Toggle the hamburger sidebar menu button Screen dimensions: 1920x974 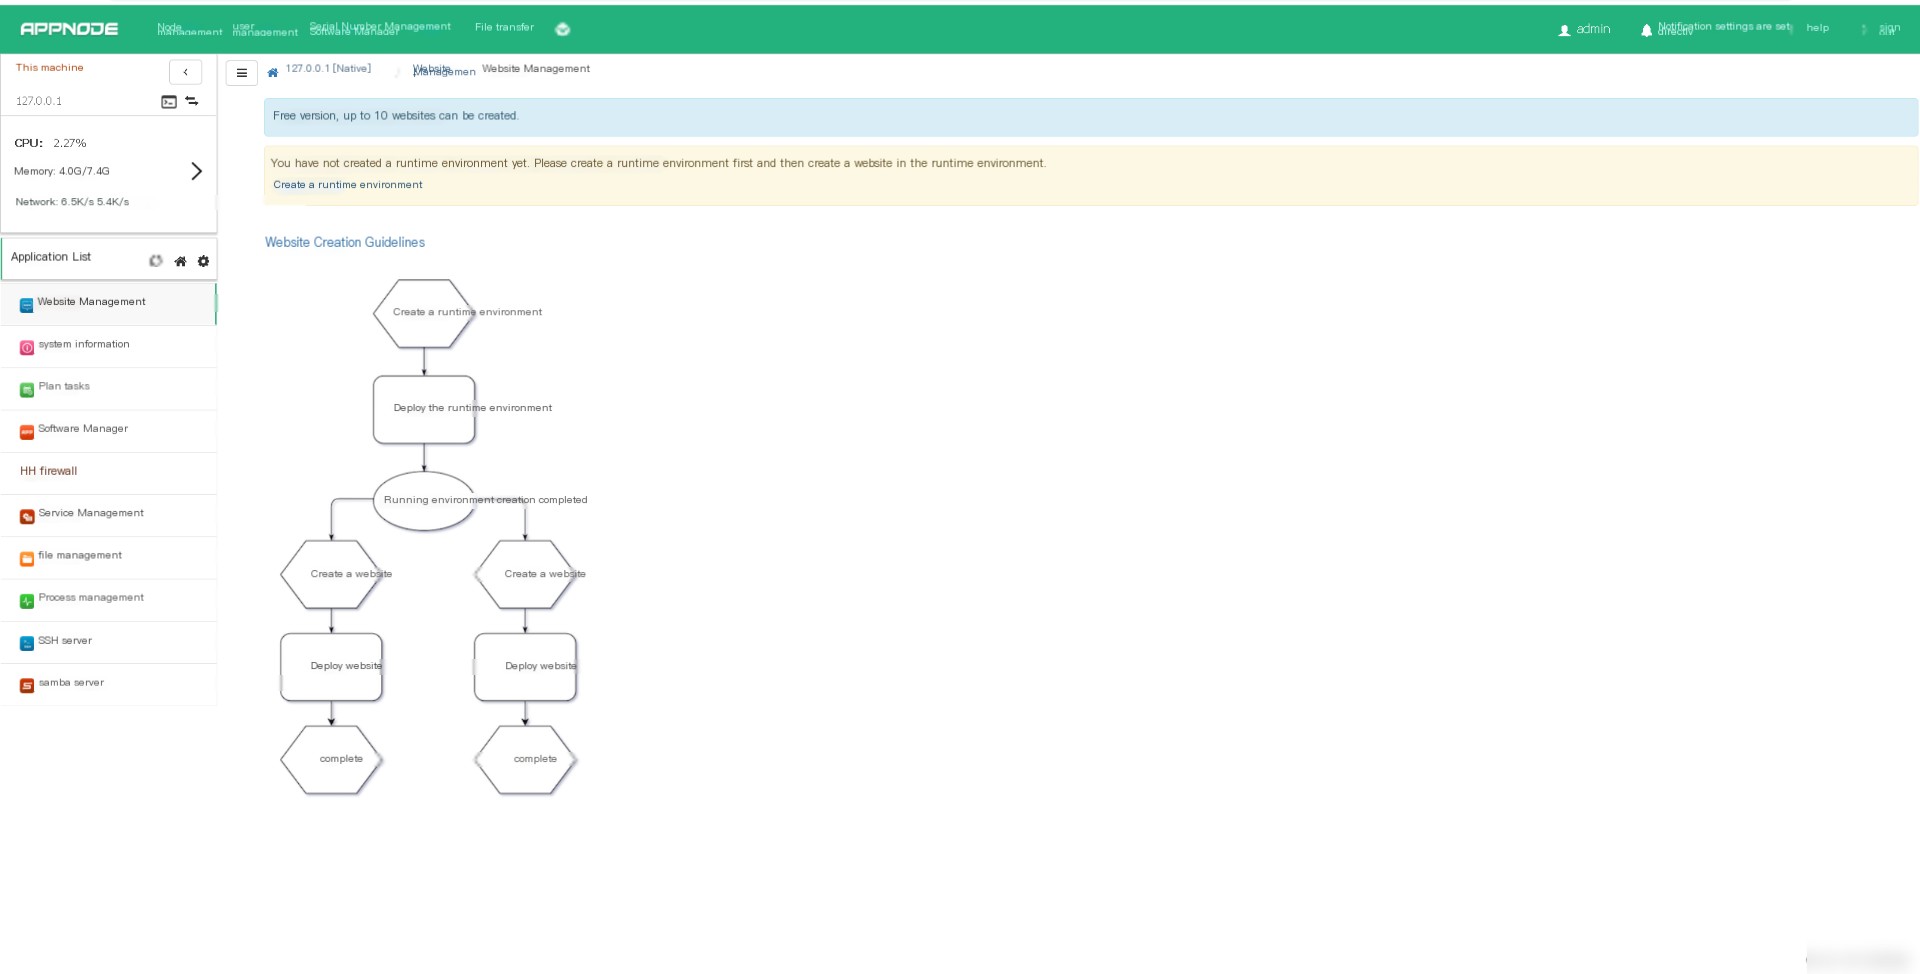pyautogui.click(x=242, y=73)
